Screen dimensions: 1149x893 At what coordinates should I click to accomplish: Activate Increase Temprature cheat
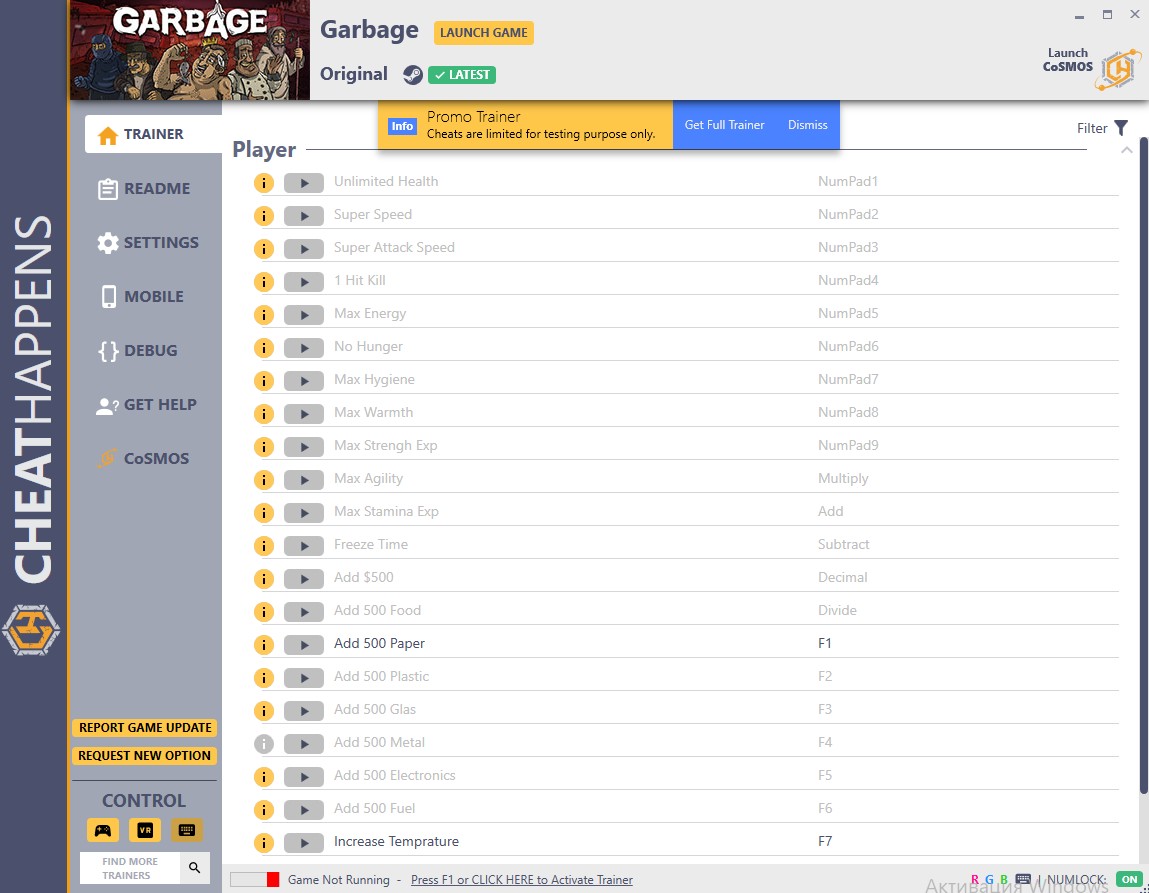(304, 842)
